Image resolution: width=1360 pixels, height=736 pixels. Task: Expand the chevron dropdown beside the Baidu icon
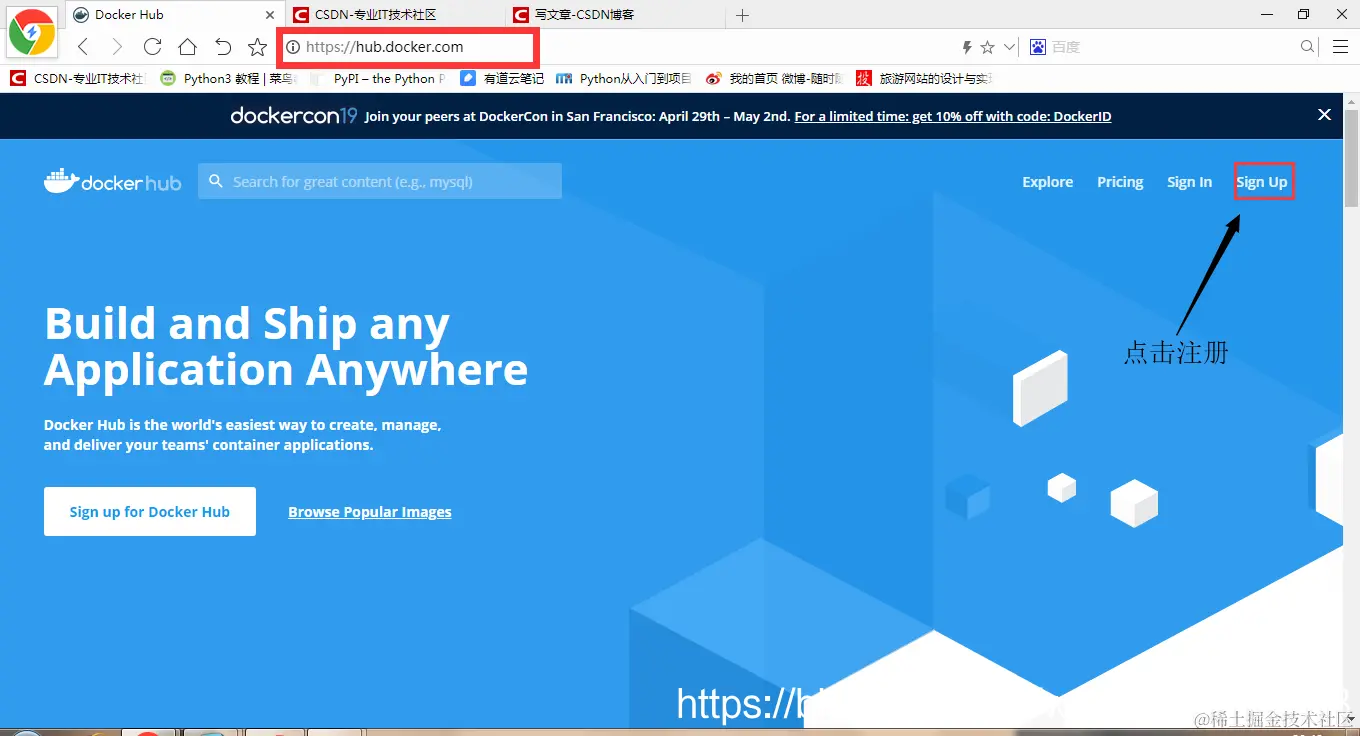coord(1009,47)
